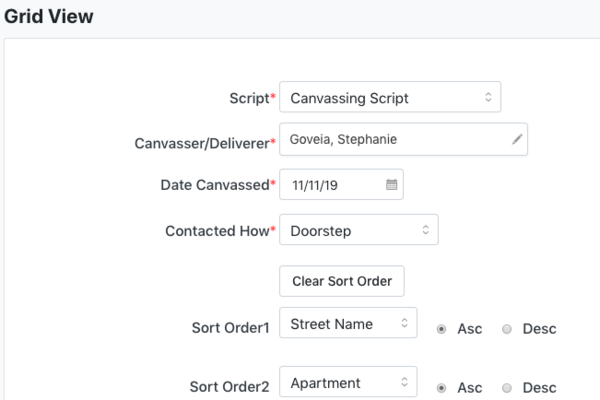The height and width of the screenshot is (400, 600).
Task: Expand the Apartment sort dropdown
Action: click(x=348, y=382)
